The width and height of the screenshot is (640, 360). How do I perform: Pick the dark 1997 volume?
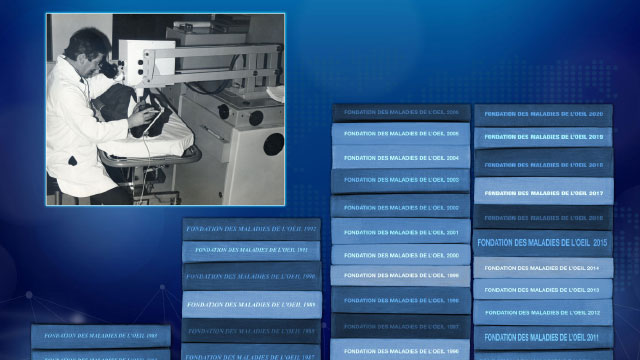tap(400, 326)
